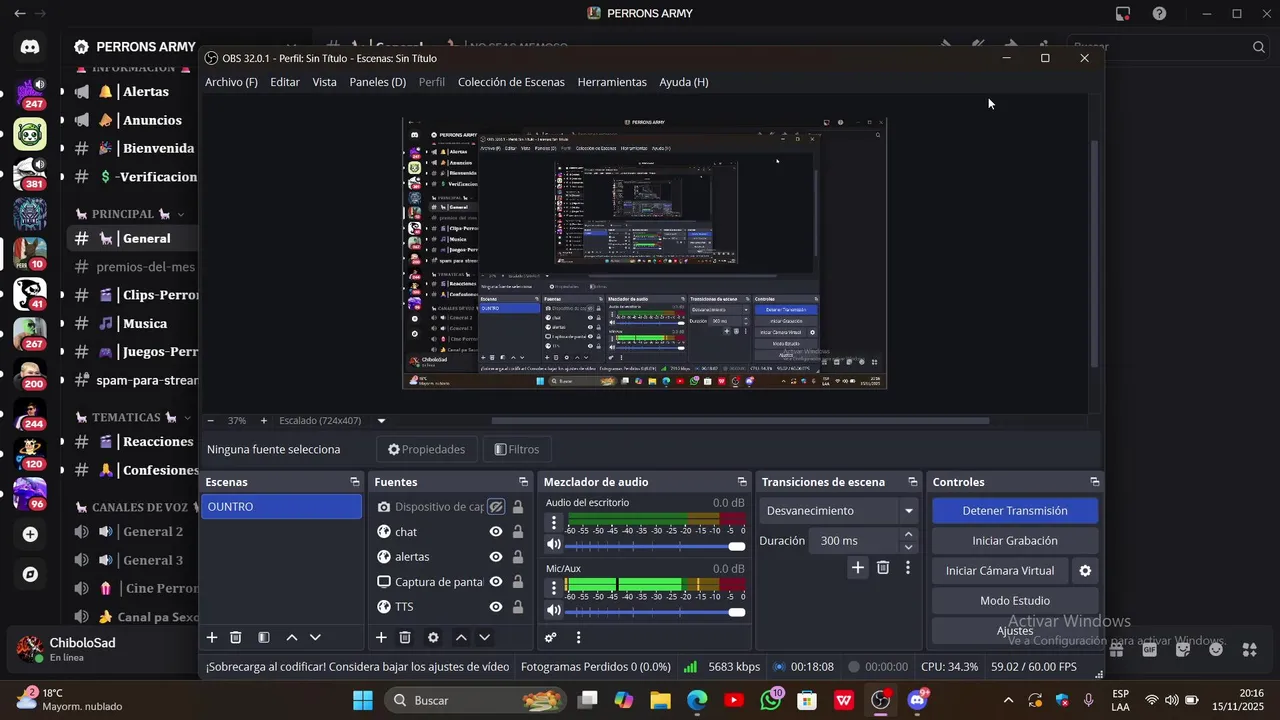This screenshot has width=1280, height=720.
Task: Toggle lock on the chat source
Action: (518, 532)
